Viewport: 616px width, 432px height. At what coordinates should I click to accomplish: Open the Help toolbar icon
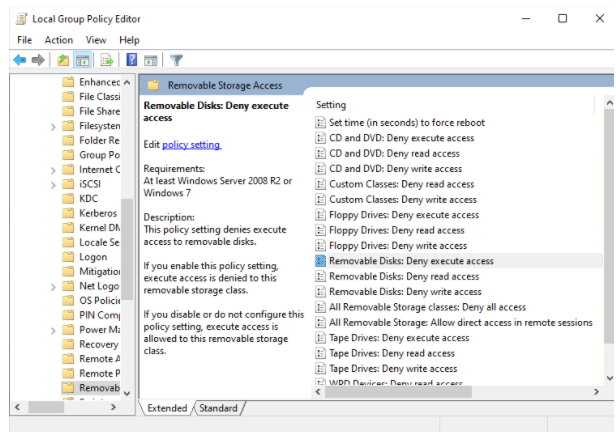[x=132, y=60]
